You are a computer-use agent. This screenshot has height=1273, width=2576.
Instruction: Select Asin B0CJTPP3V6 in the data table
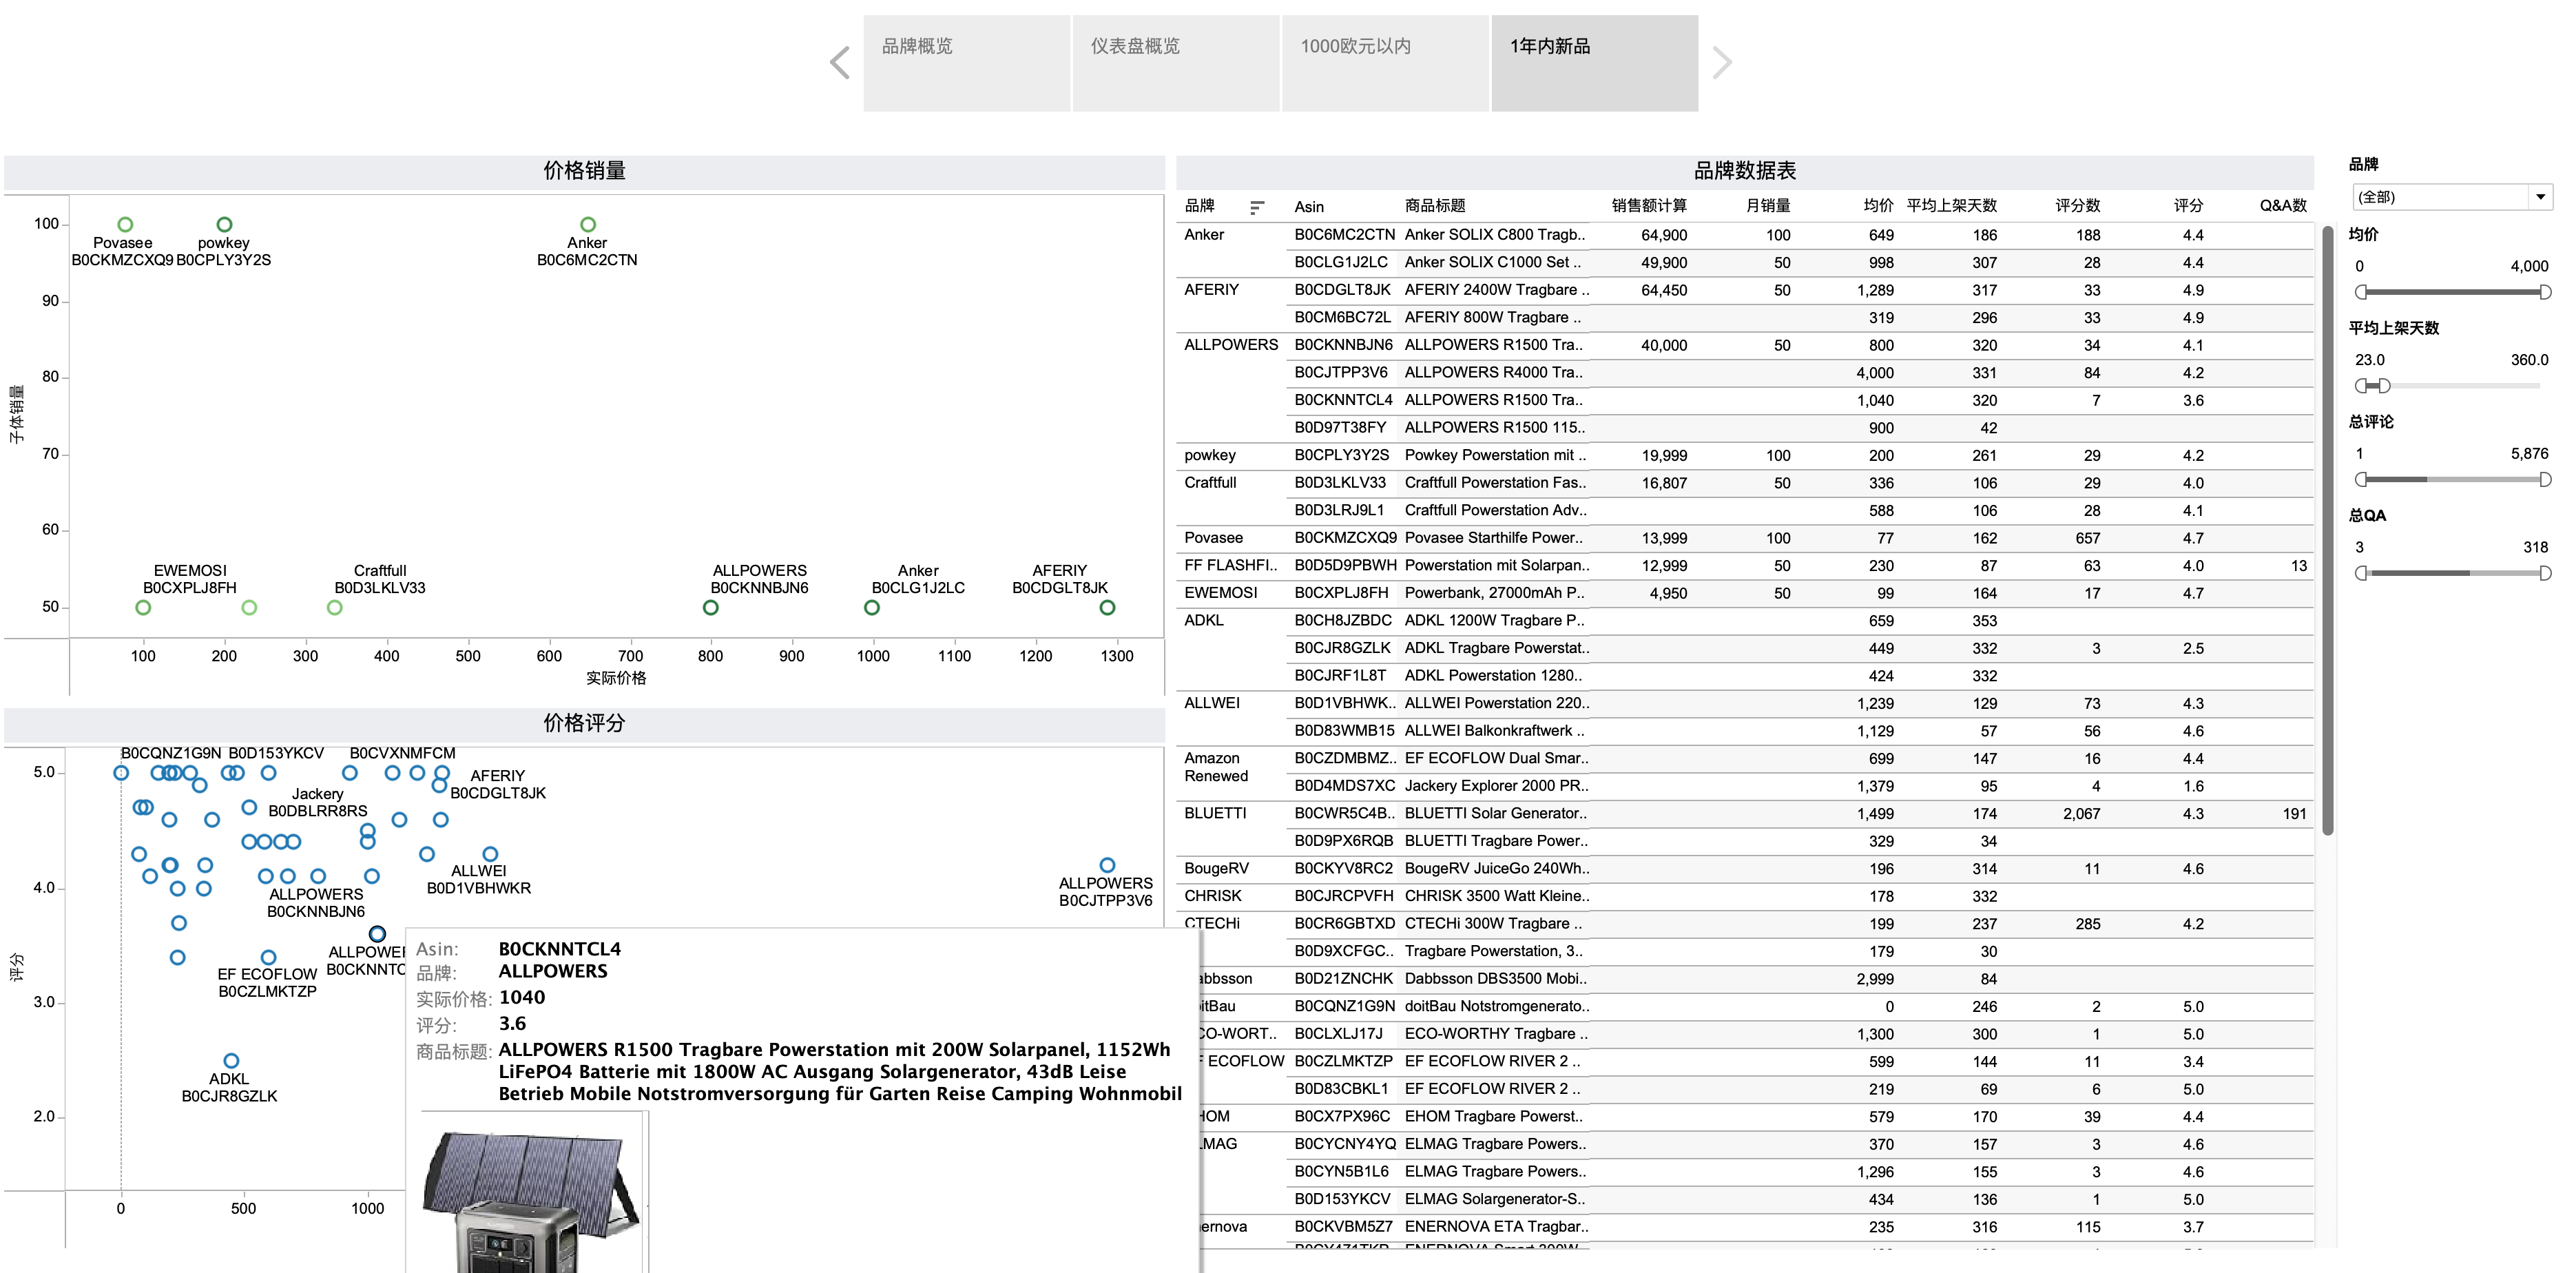1341,373
